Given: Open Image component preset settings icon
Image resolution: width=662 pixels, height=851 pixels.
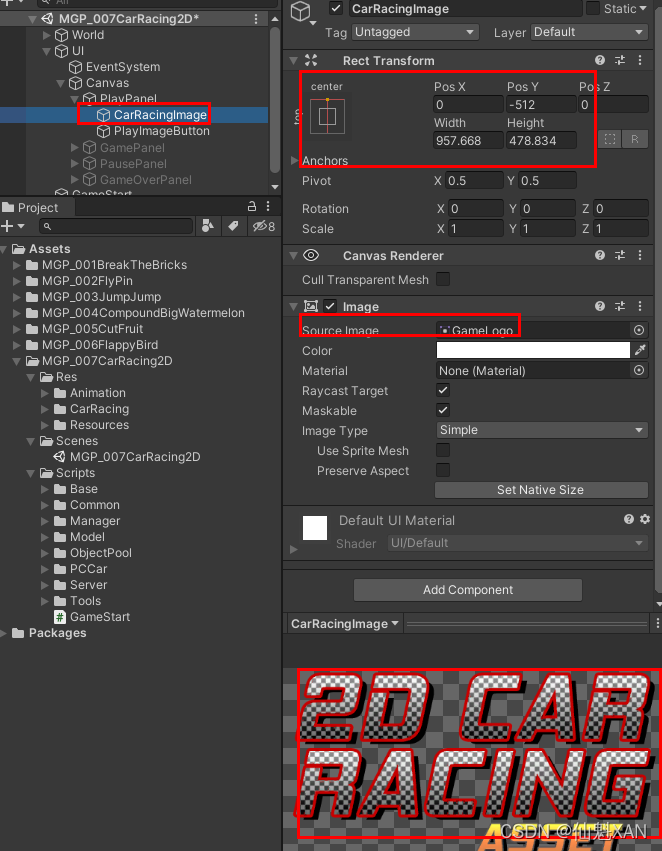Looking at the screenshot, I should 620,306.
